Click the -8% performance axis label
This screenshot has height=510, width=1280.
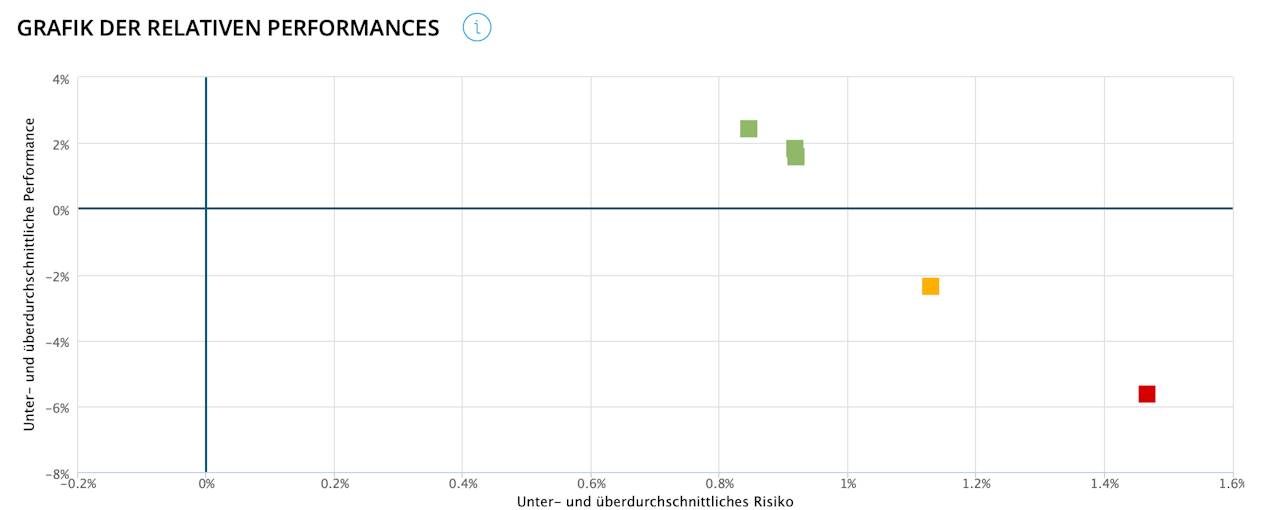pos(58,473)
